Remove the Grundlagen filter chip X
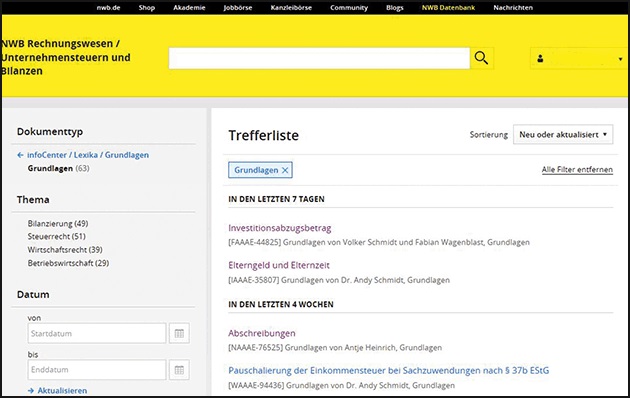This screenshot has height=398, width=630. (x=285, y=170)
